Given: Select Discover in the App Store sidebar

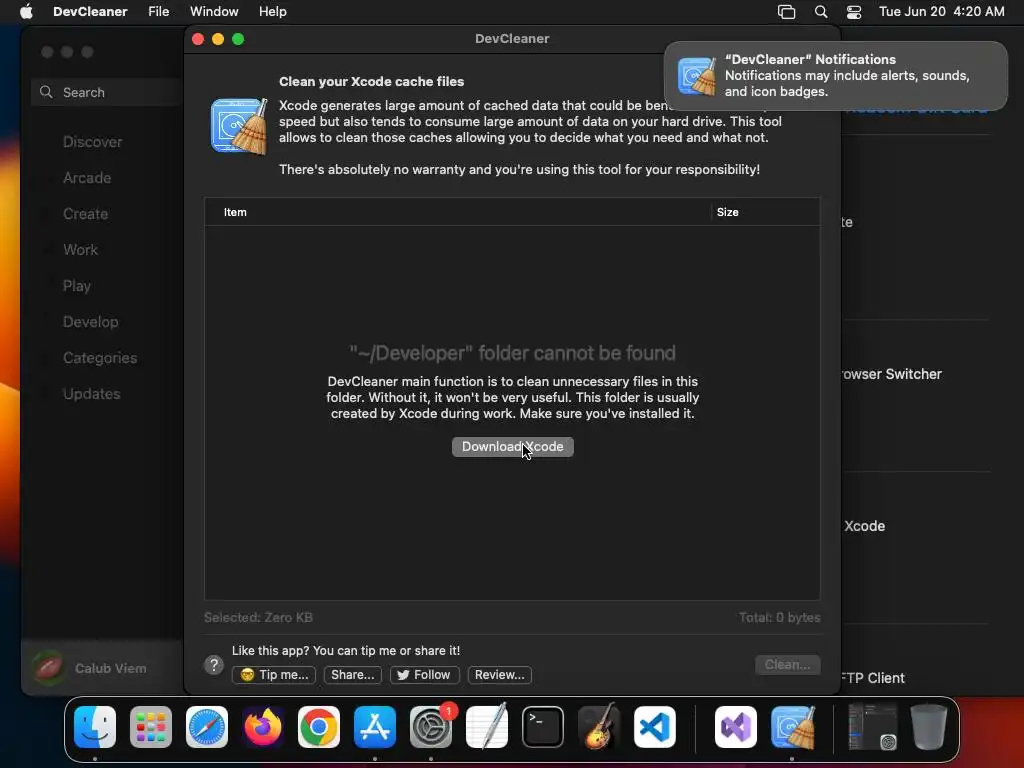Looking at the screenshot, I should [92, 142].
